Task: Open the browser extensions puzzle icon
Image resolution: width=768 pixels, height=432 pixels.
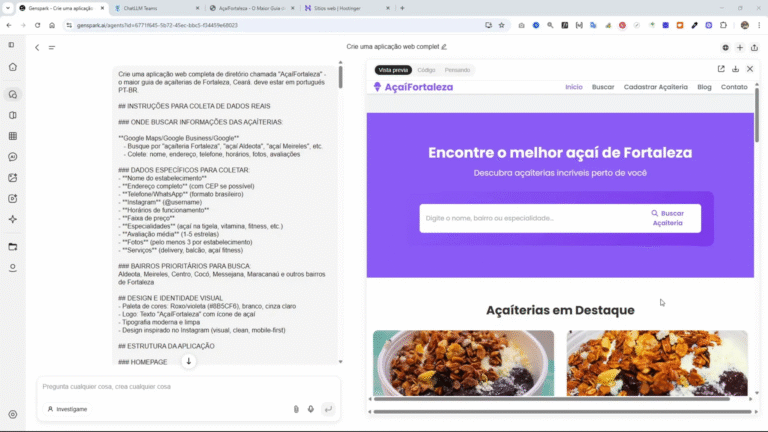Action: pyautogui.click(x=723, y=25)
